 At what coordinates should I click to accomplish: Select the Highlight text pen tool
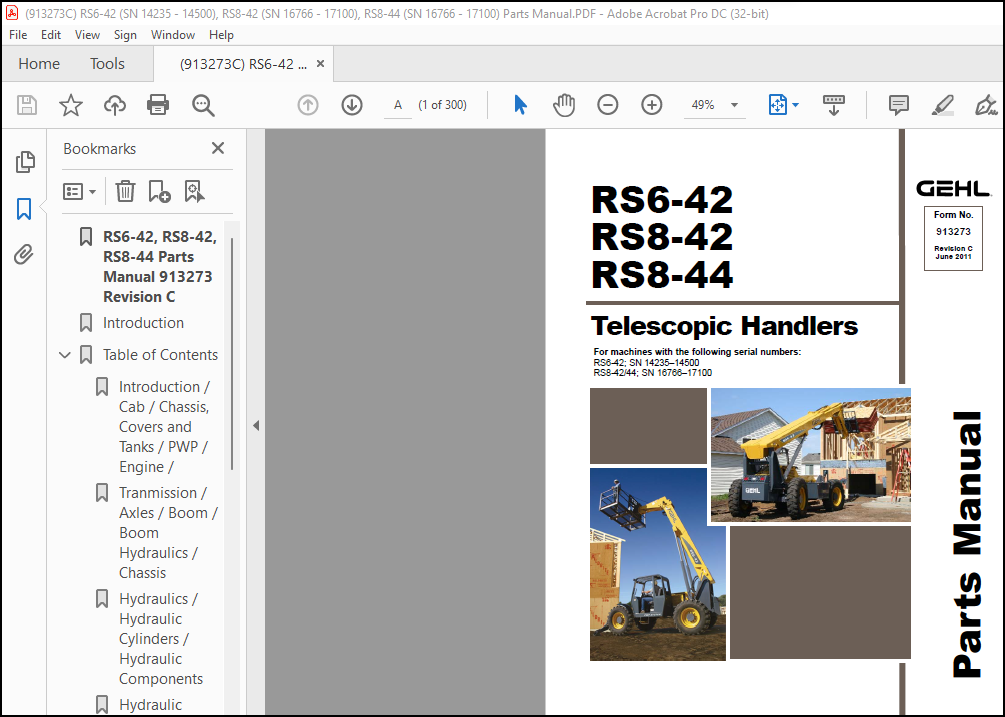[943, 104]
